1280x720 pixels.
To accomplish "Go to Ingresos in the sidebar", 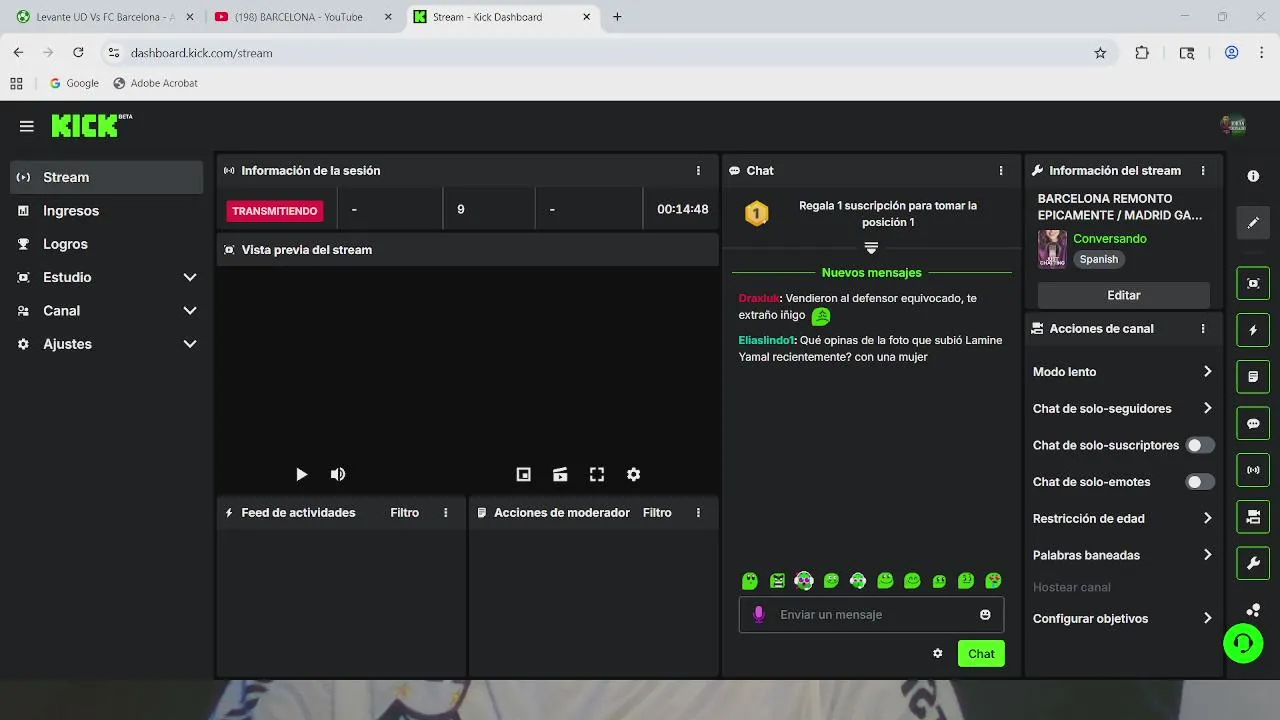I will (x=107, y=211).
